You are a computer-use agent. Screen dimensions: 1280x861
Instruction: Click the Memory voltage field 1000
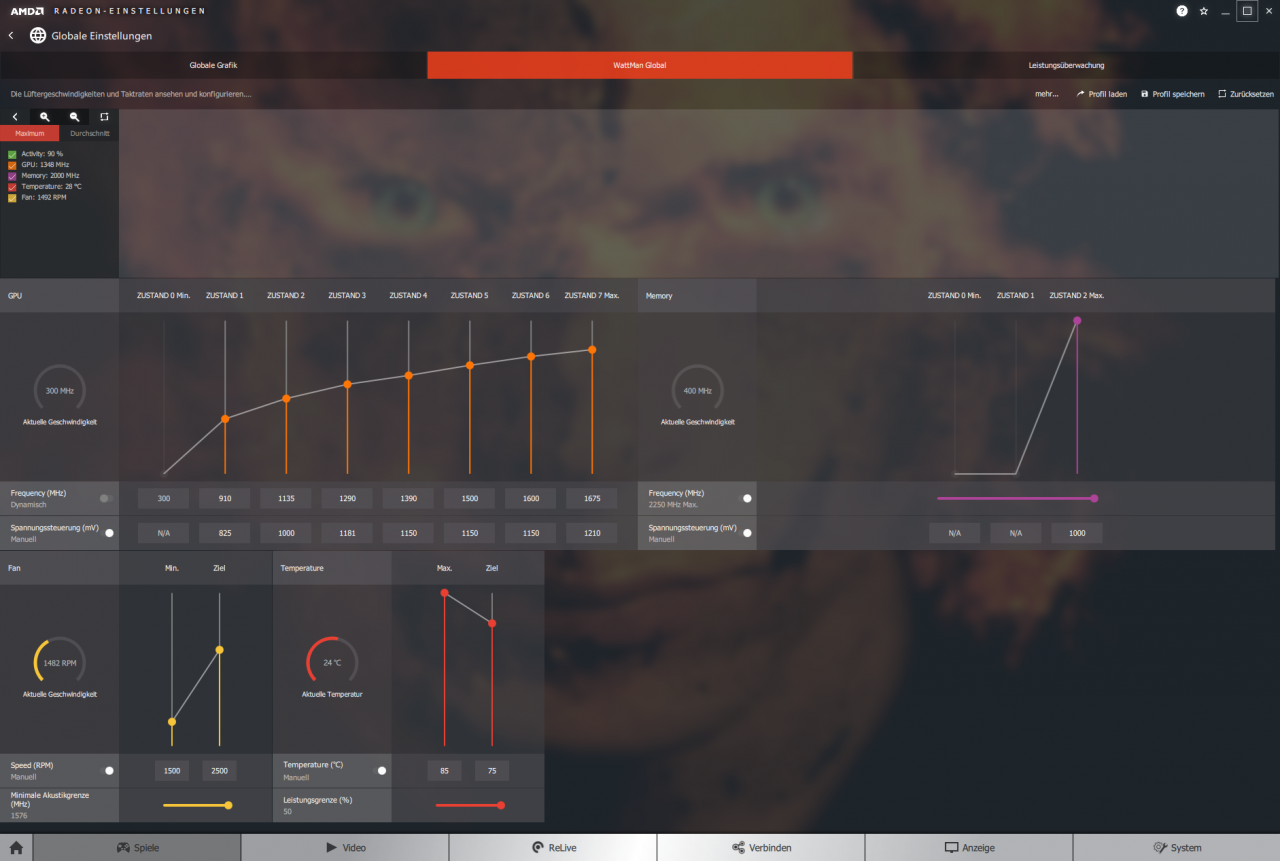click(x=1077, y=533)
